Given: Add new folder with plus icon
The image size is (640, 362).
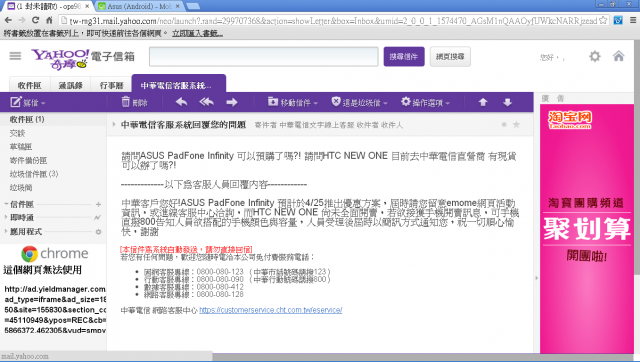Looking at the screenshot, I should pos(98,204).
